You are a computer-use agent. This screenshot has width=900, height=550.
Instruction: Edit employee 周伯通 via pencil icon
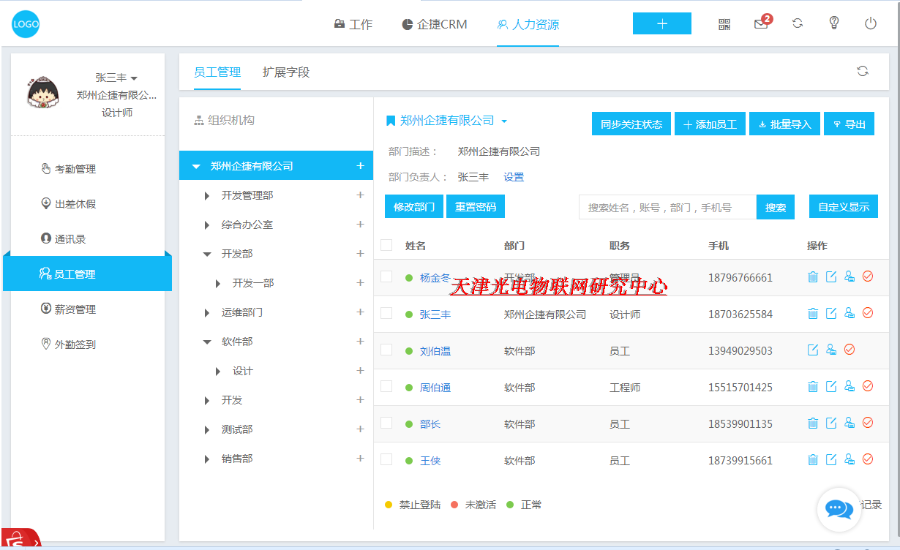831,386
